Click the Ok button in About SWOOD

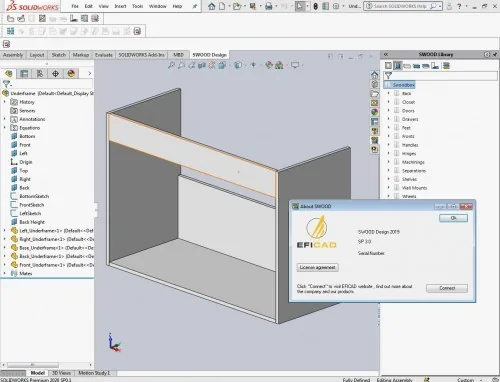(x=453, y=218)
